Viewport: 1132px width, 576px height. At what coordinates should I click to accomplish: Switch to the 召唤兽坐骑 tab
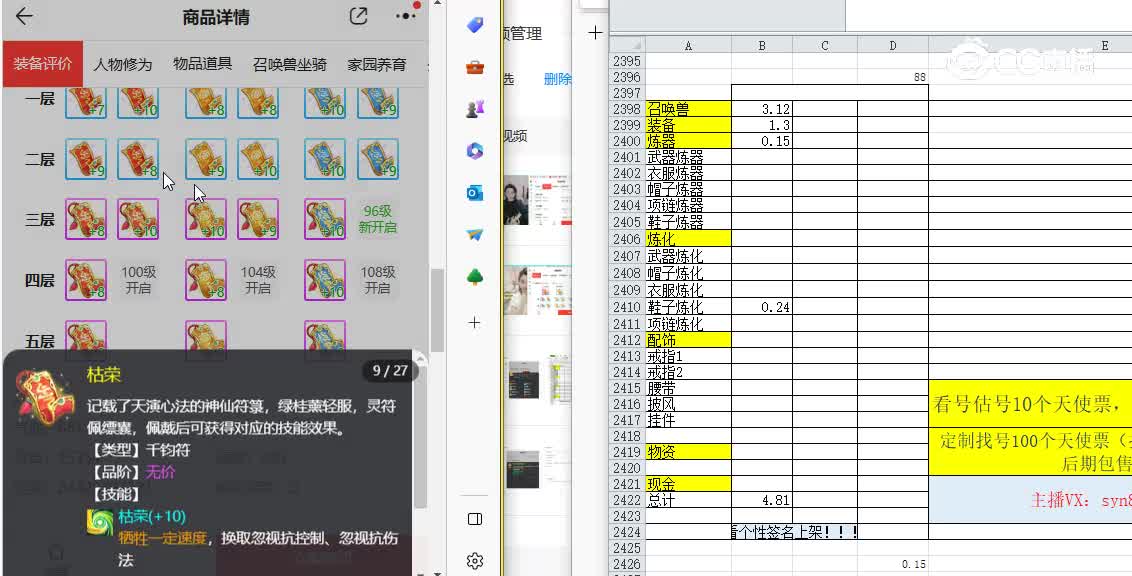click(x=289, y=64)
